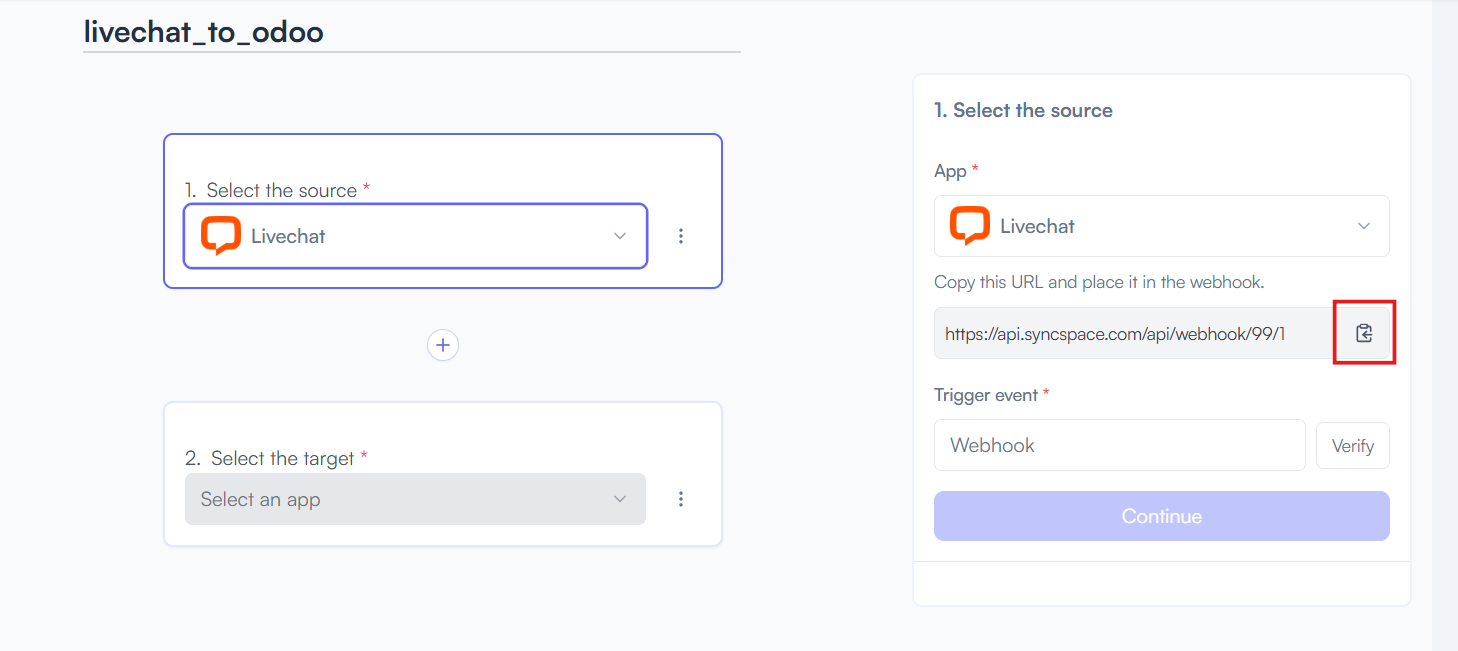Click the Livechat logo in source card
The height and width of the screenshot is (651, 1458).
coord(221,236)
